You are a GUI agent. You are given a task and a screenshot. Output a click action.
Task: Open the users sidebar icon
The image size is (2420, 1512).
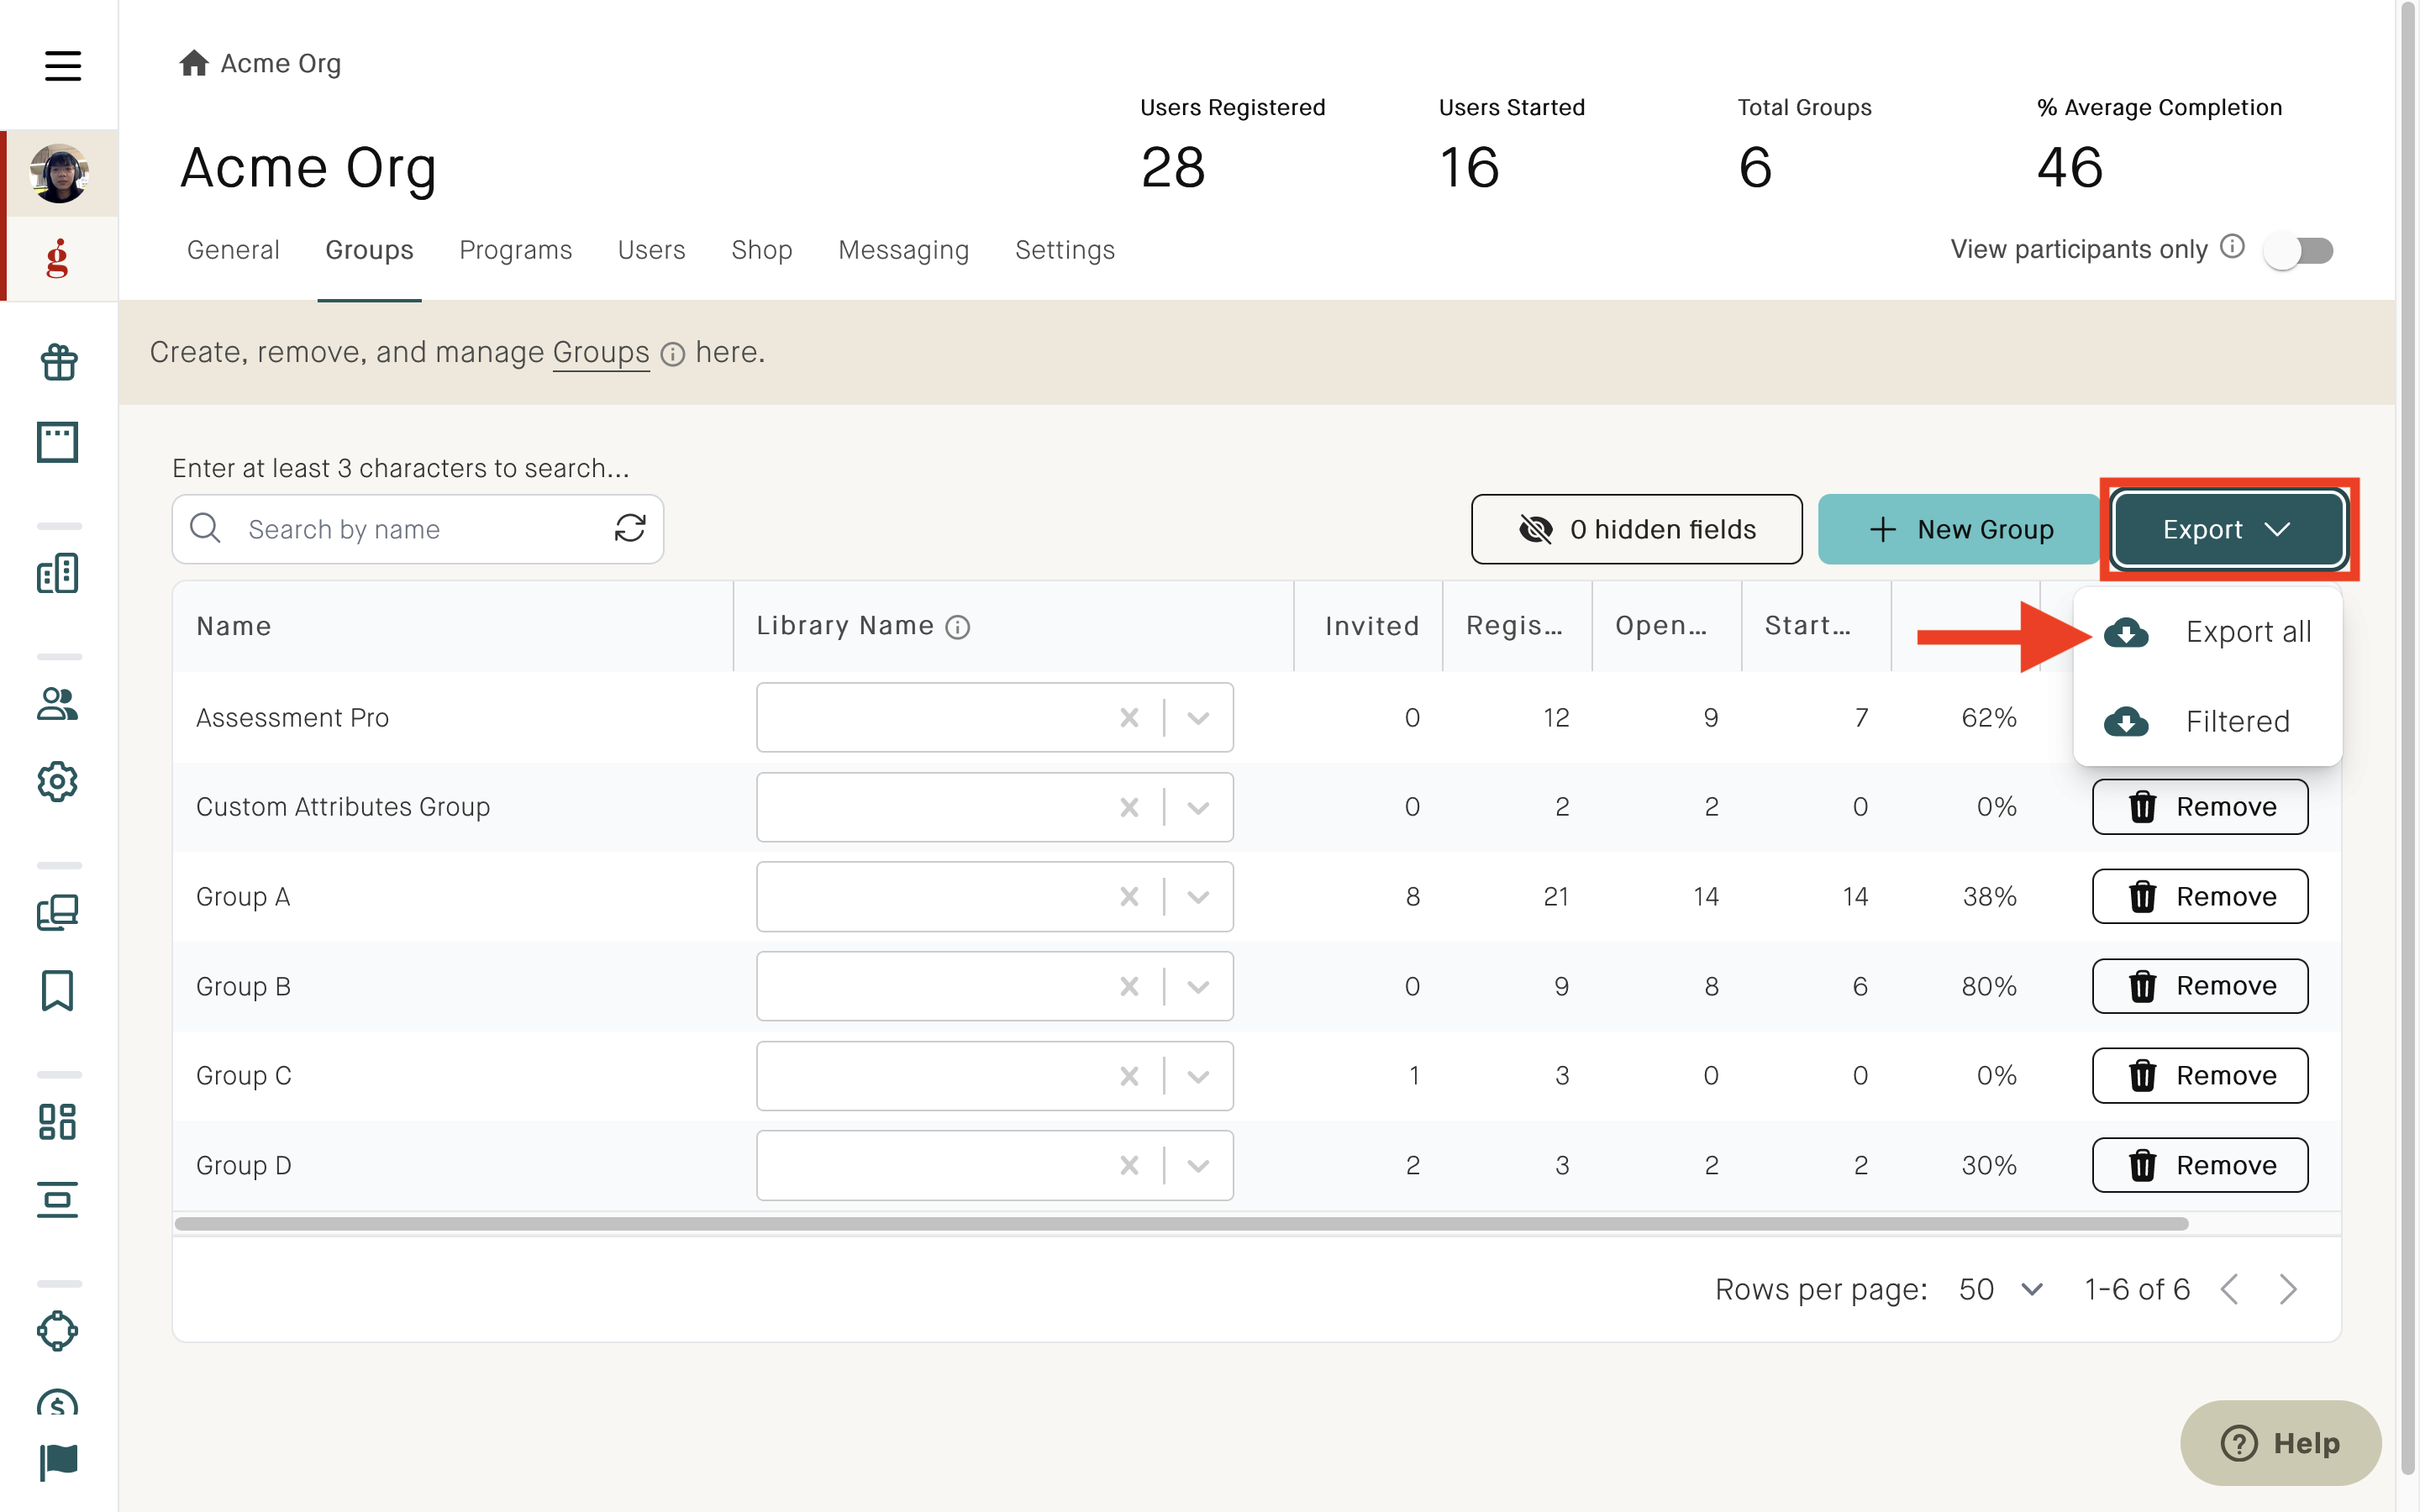pyautogui.click(x=58, y=704)
